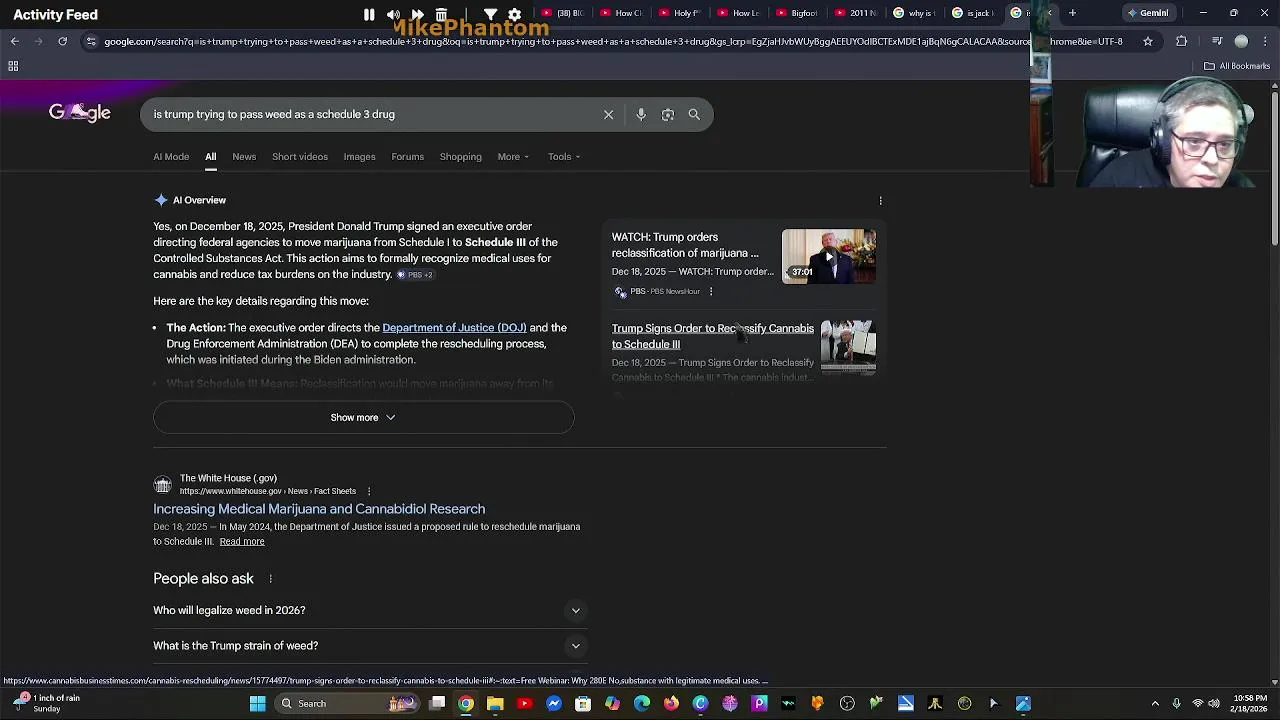
Task: Switch to the Bigfoot YouTube tab
Action: click(797, 13)
